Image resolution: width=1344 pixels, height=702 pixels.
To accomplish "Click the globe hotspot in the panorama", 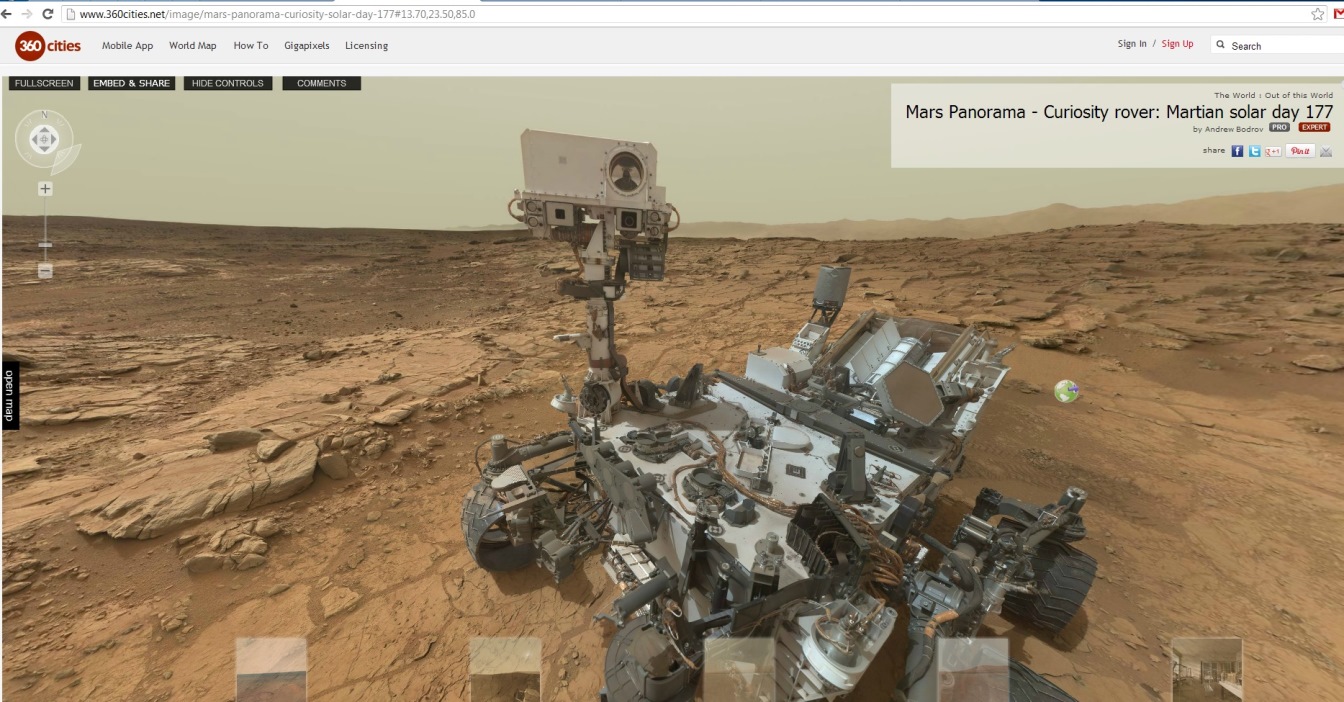I will tap(1066, 391).
